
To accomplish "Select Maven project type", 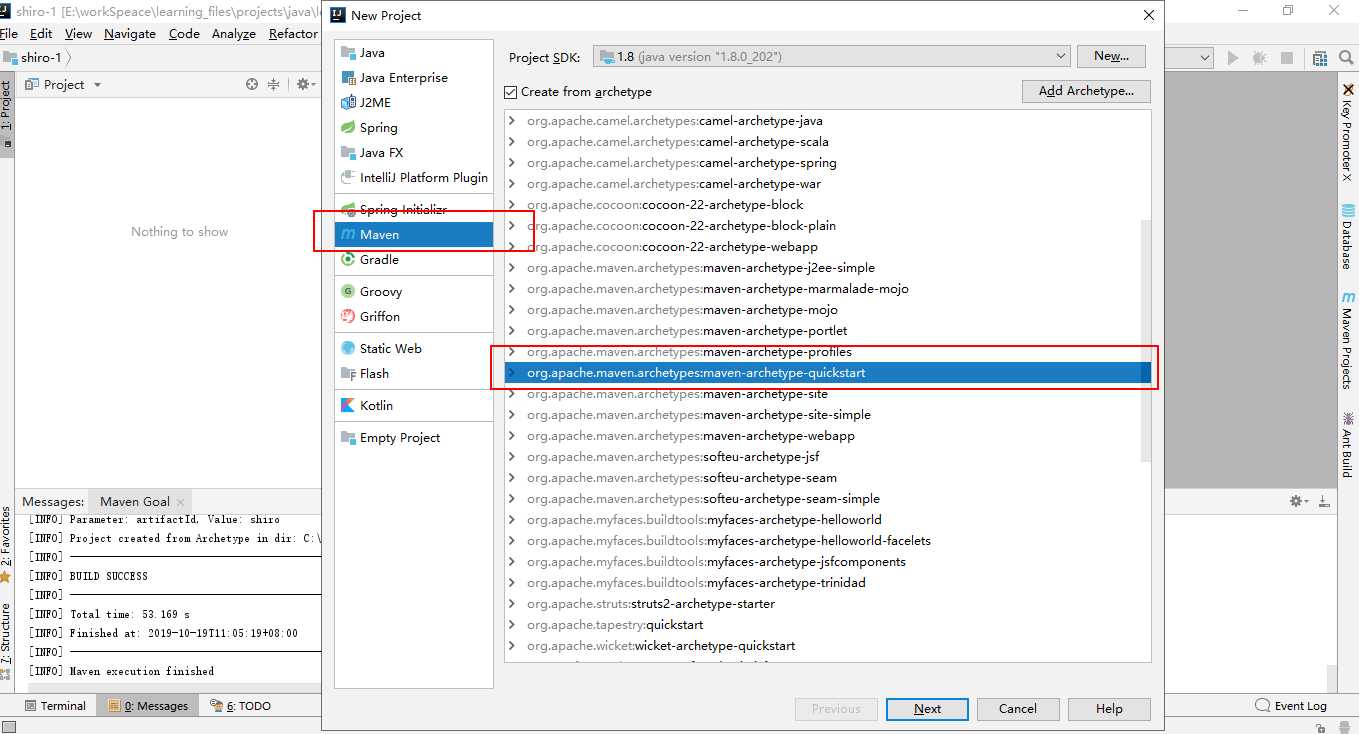I will pyautogui.click(x=414, y=235).
